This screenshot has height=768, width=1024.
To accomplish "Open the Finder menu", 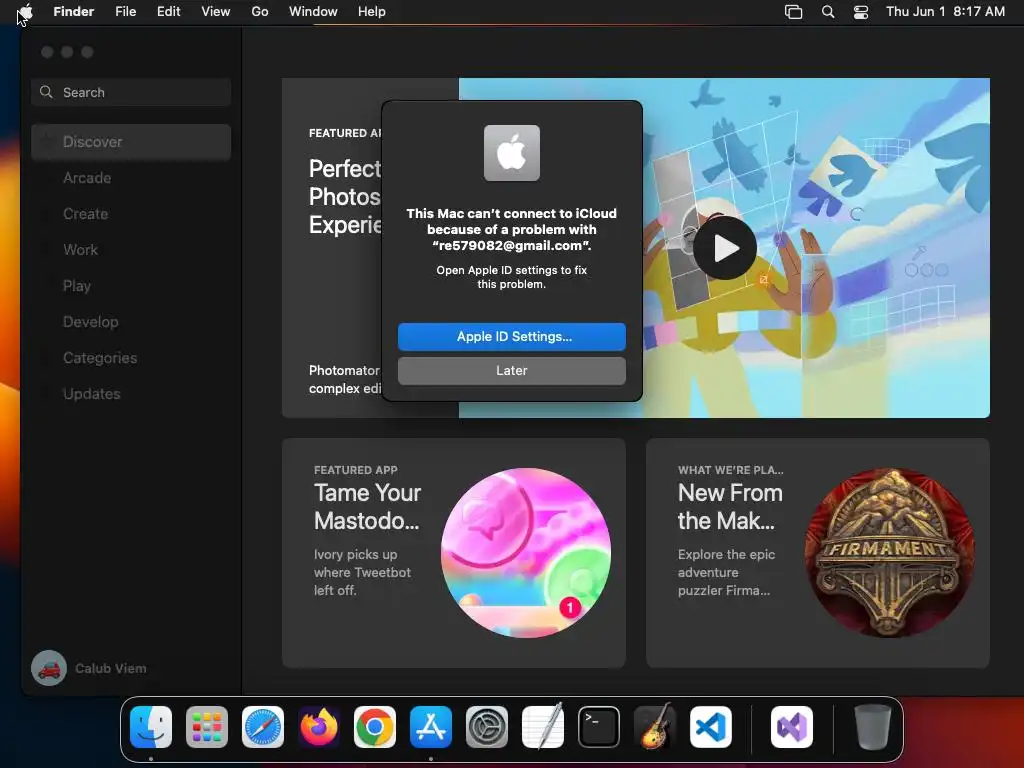I will tap(73, 12).
